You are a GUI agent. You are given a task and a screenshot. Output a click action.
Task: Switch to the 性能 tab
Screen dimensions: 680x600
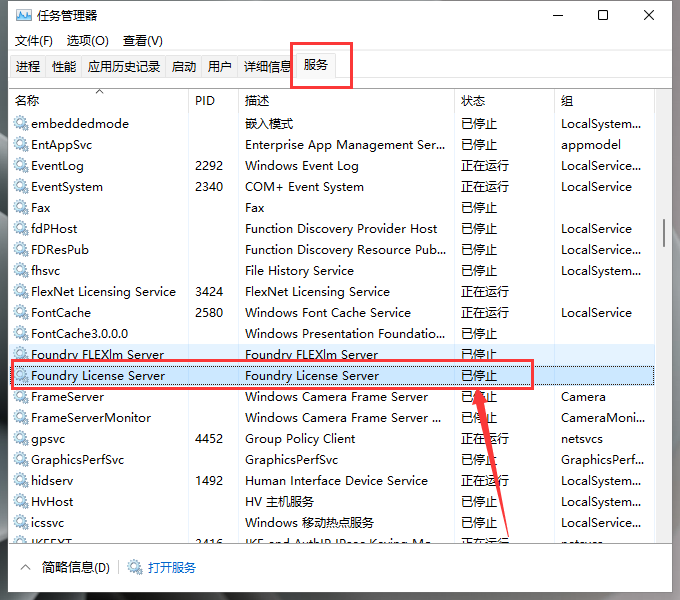64,66
